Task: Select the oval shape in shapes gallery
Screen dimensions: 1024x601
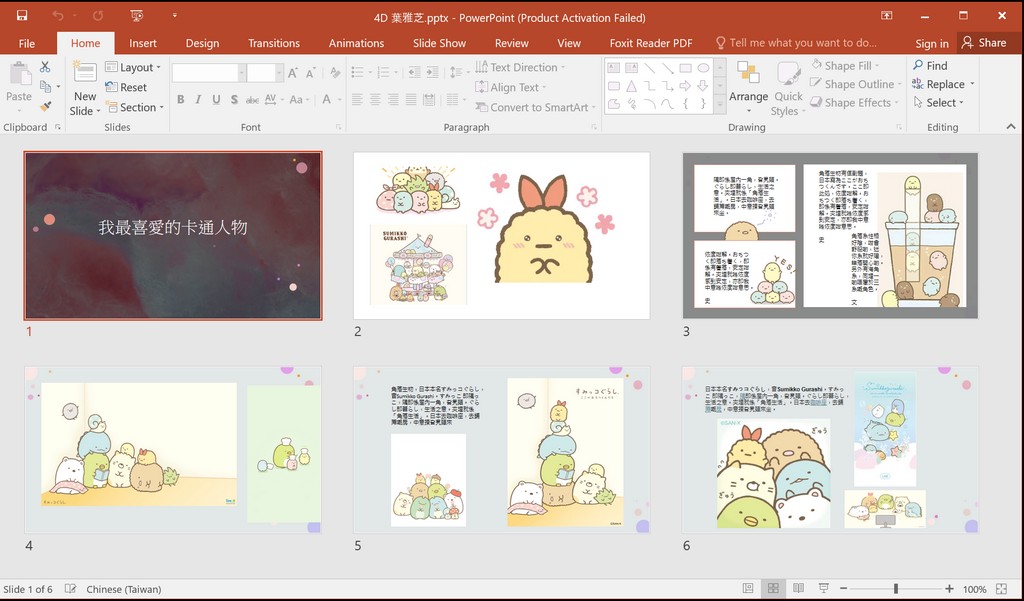Action: (703, 68)
